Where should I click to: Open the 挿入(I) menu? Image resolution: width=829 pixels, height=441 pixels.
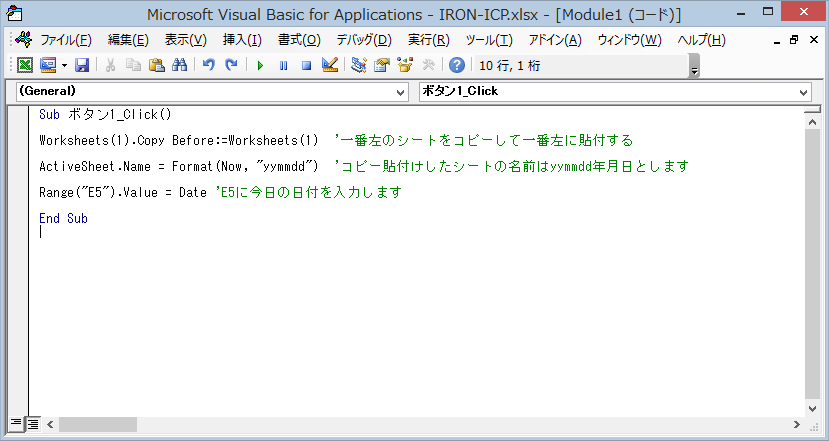point(242,40)
